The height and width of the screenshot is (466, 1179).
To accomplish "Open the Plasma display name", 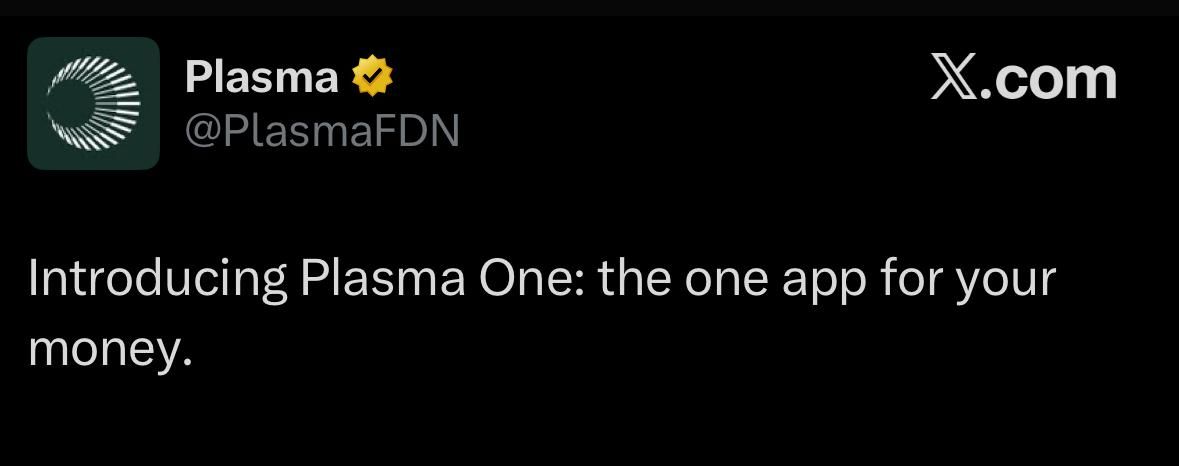I will coord(261,77).
